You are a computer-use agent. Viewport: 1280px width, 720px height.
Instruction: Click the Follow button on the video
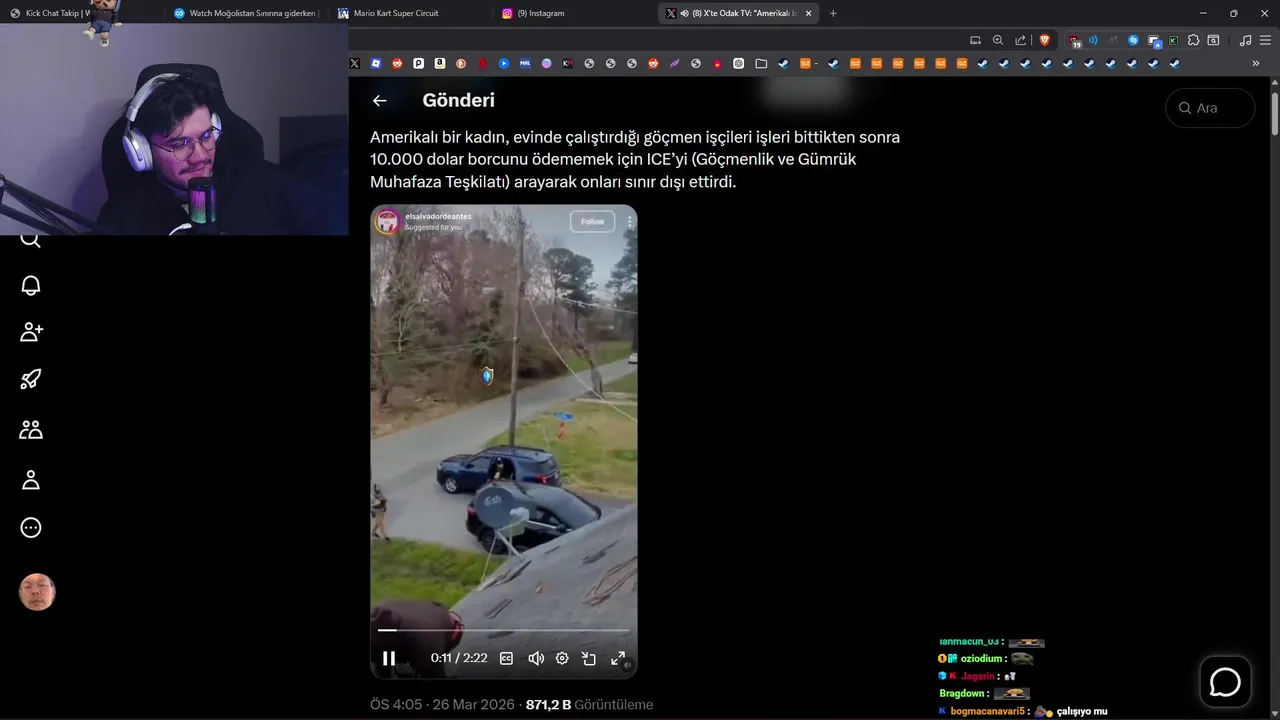pos(592,221)
